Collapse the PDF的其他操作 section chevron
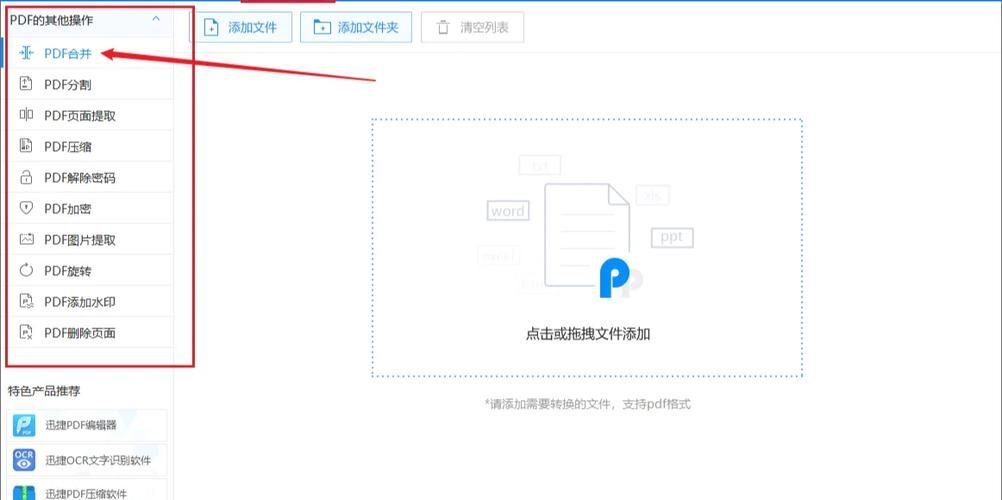This screenshot has width=1002, height=500. click(x=156, y=19)
